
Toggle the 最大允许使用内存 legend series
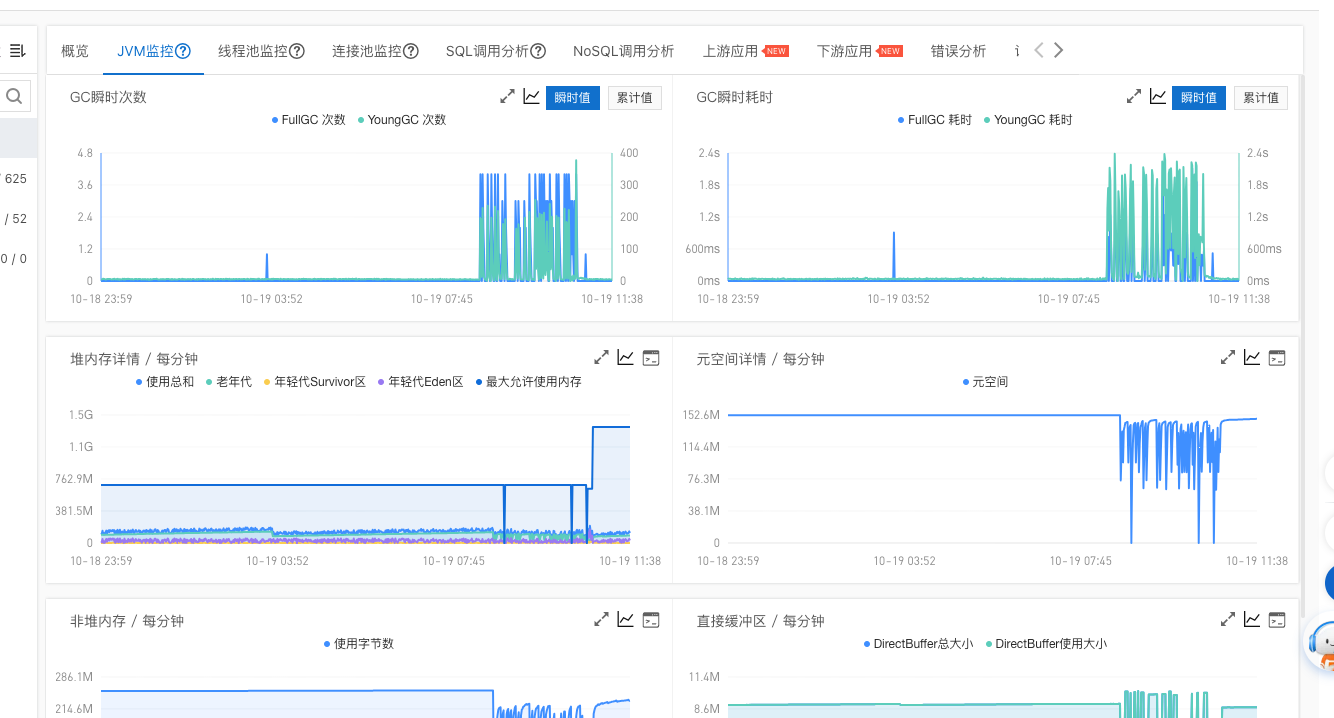(x=529, y=382)
